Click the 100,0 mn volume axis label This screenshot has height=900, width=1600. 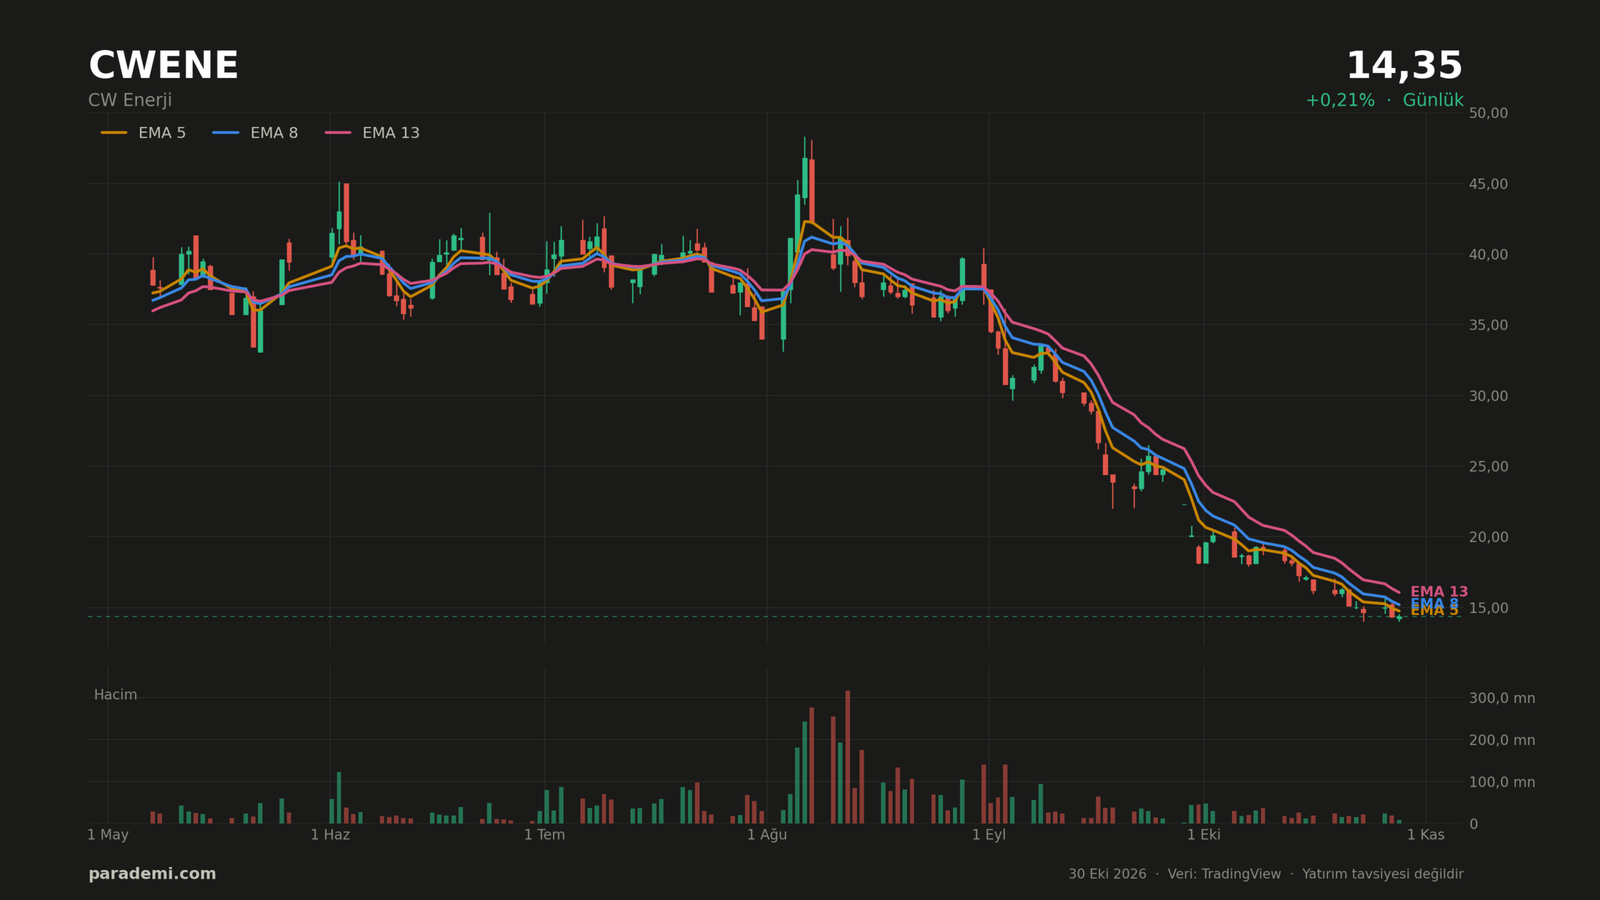click(x=1502, y=782)
